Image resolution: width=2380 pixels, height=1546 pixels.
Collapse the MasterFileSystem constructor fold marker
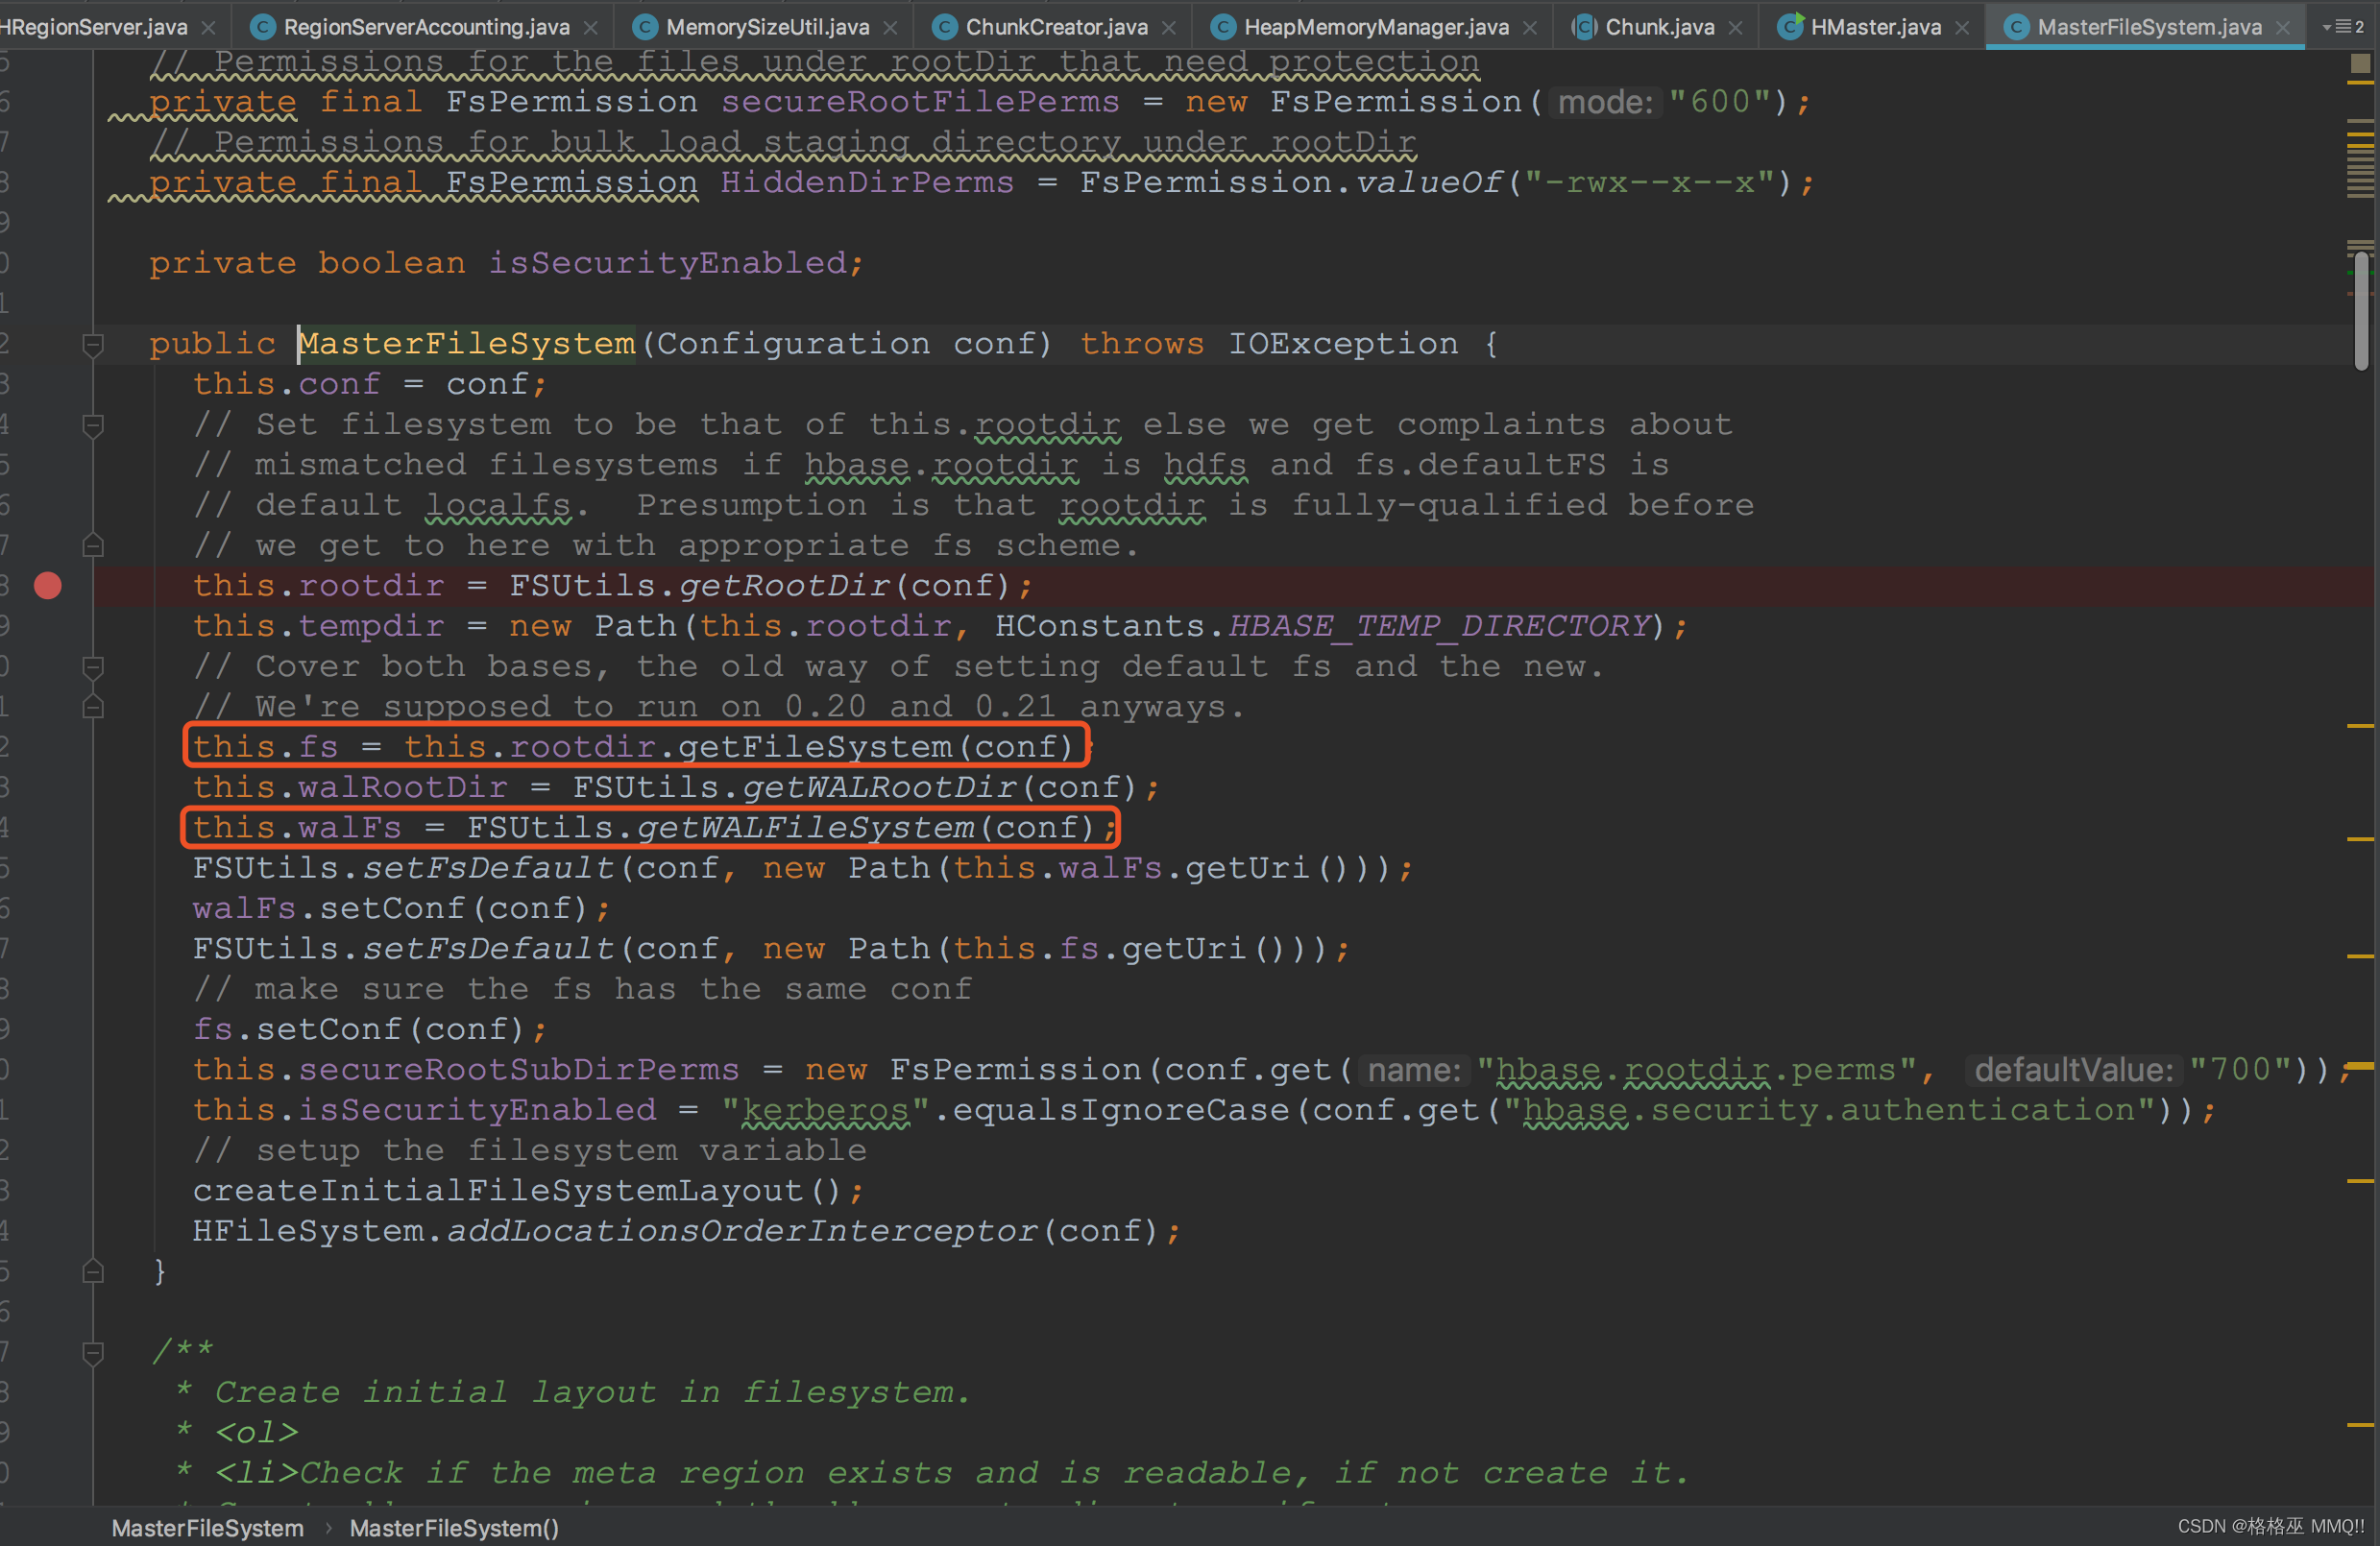(x=93, y=345)
